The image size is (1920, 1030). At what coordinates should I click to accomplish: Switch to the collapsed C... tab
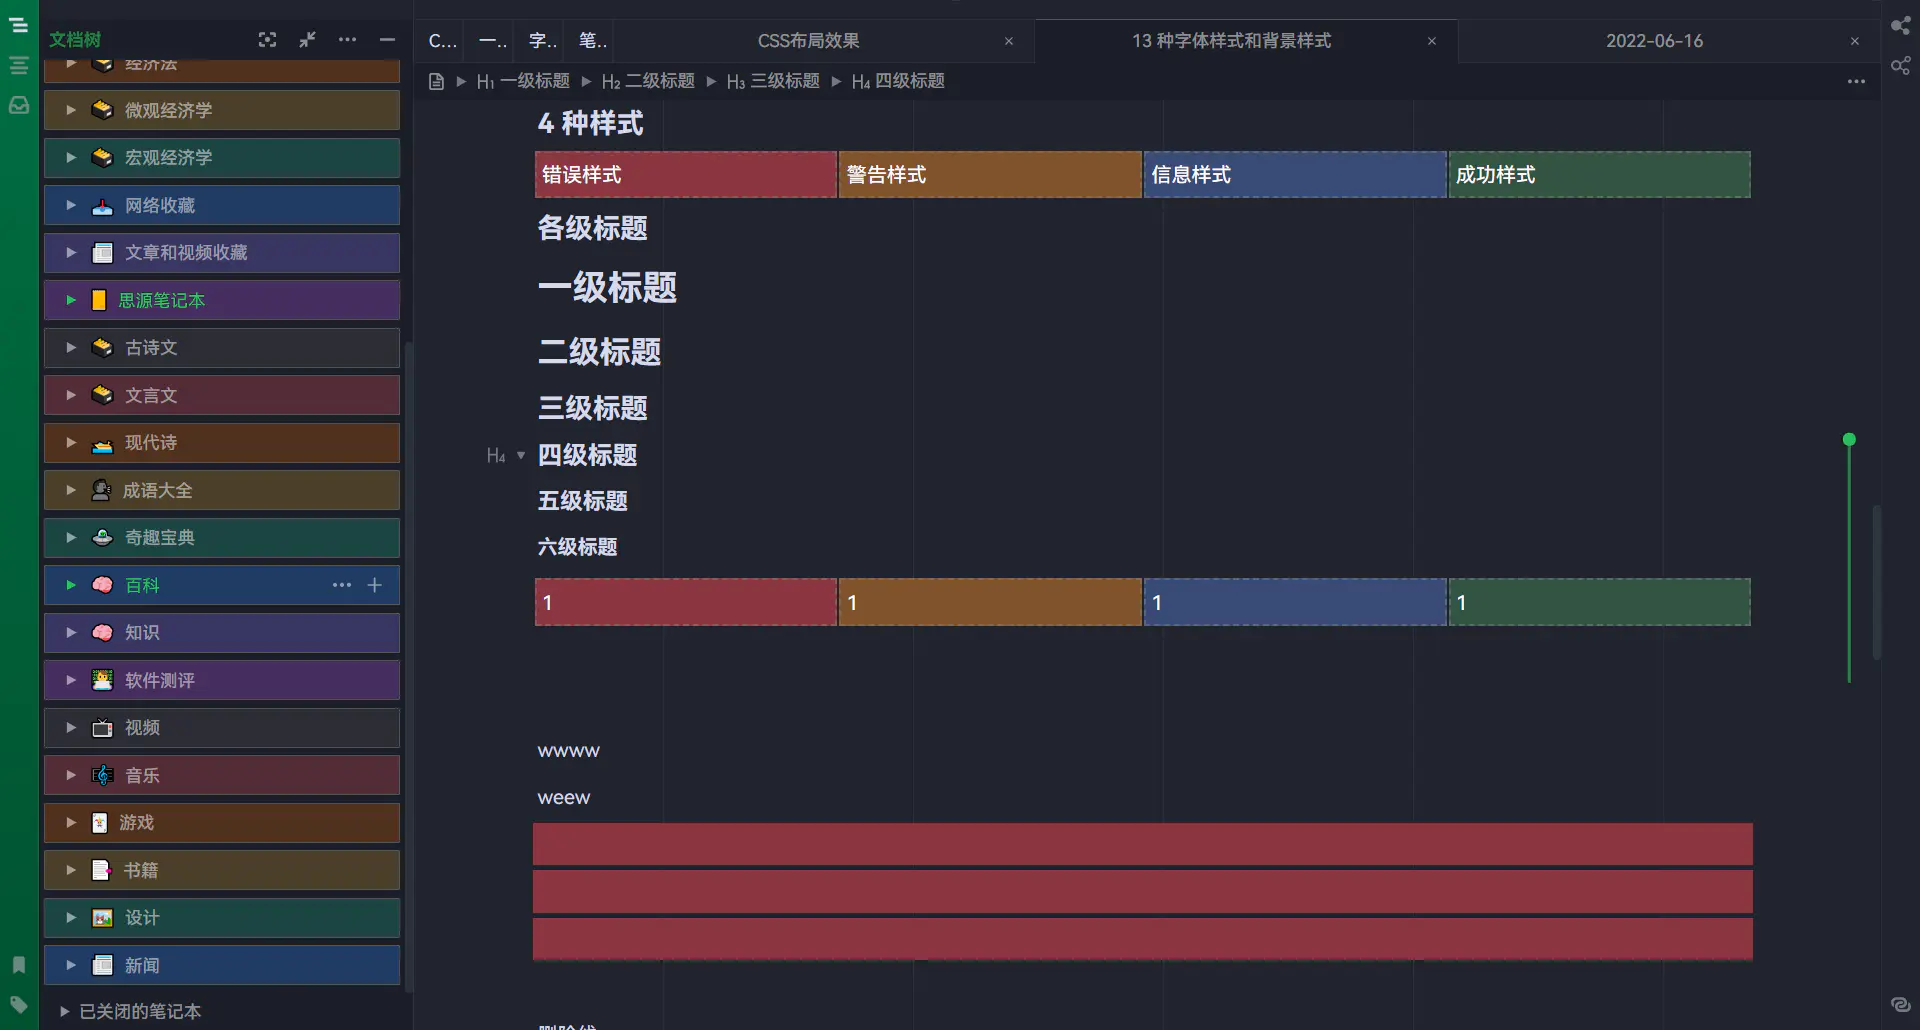442,41
